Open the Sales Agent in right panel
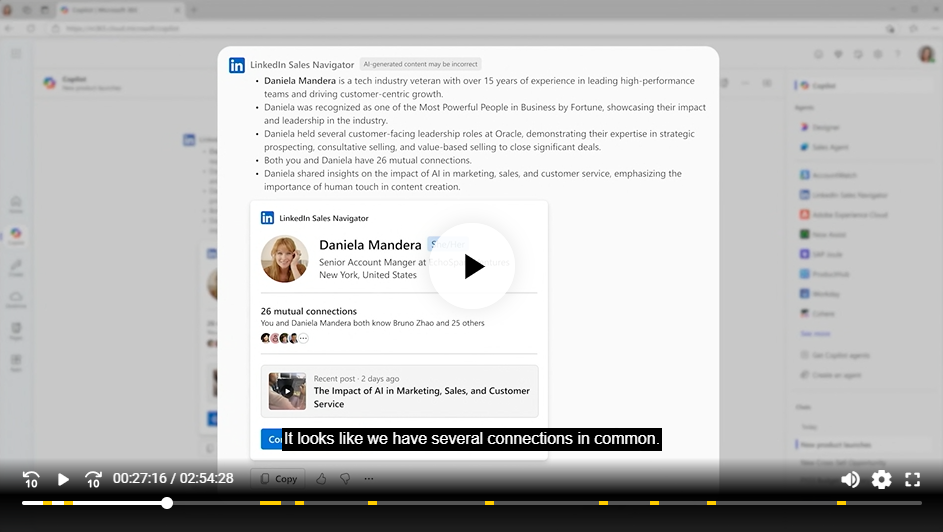 [x=824, y=147]
